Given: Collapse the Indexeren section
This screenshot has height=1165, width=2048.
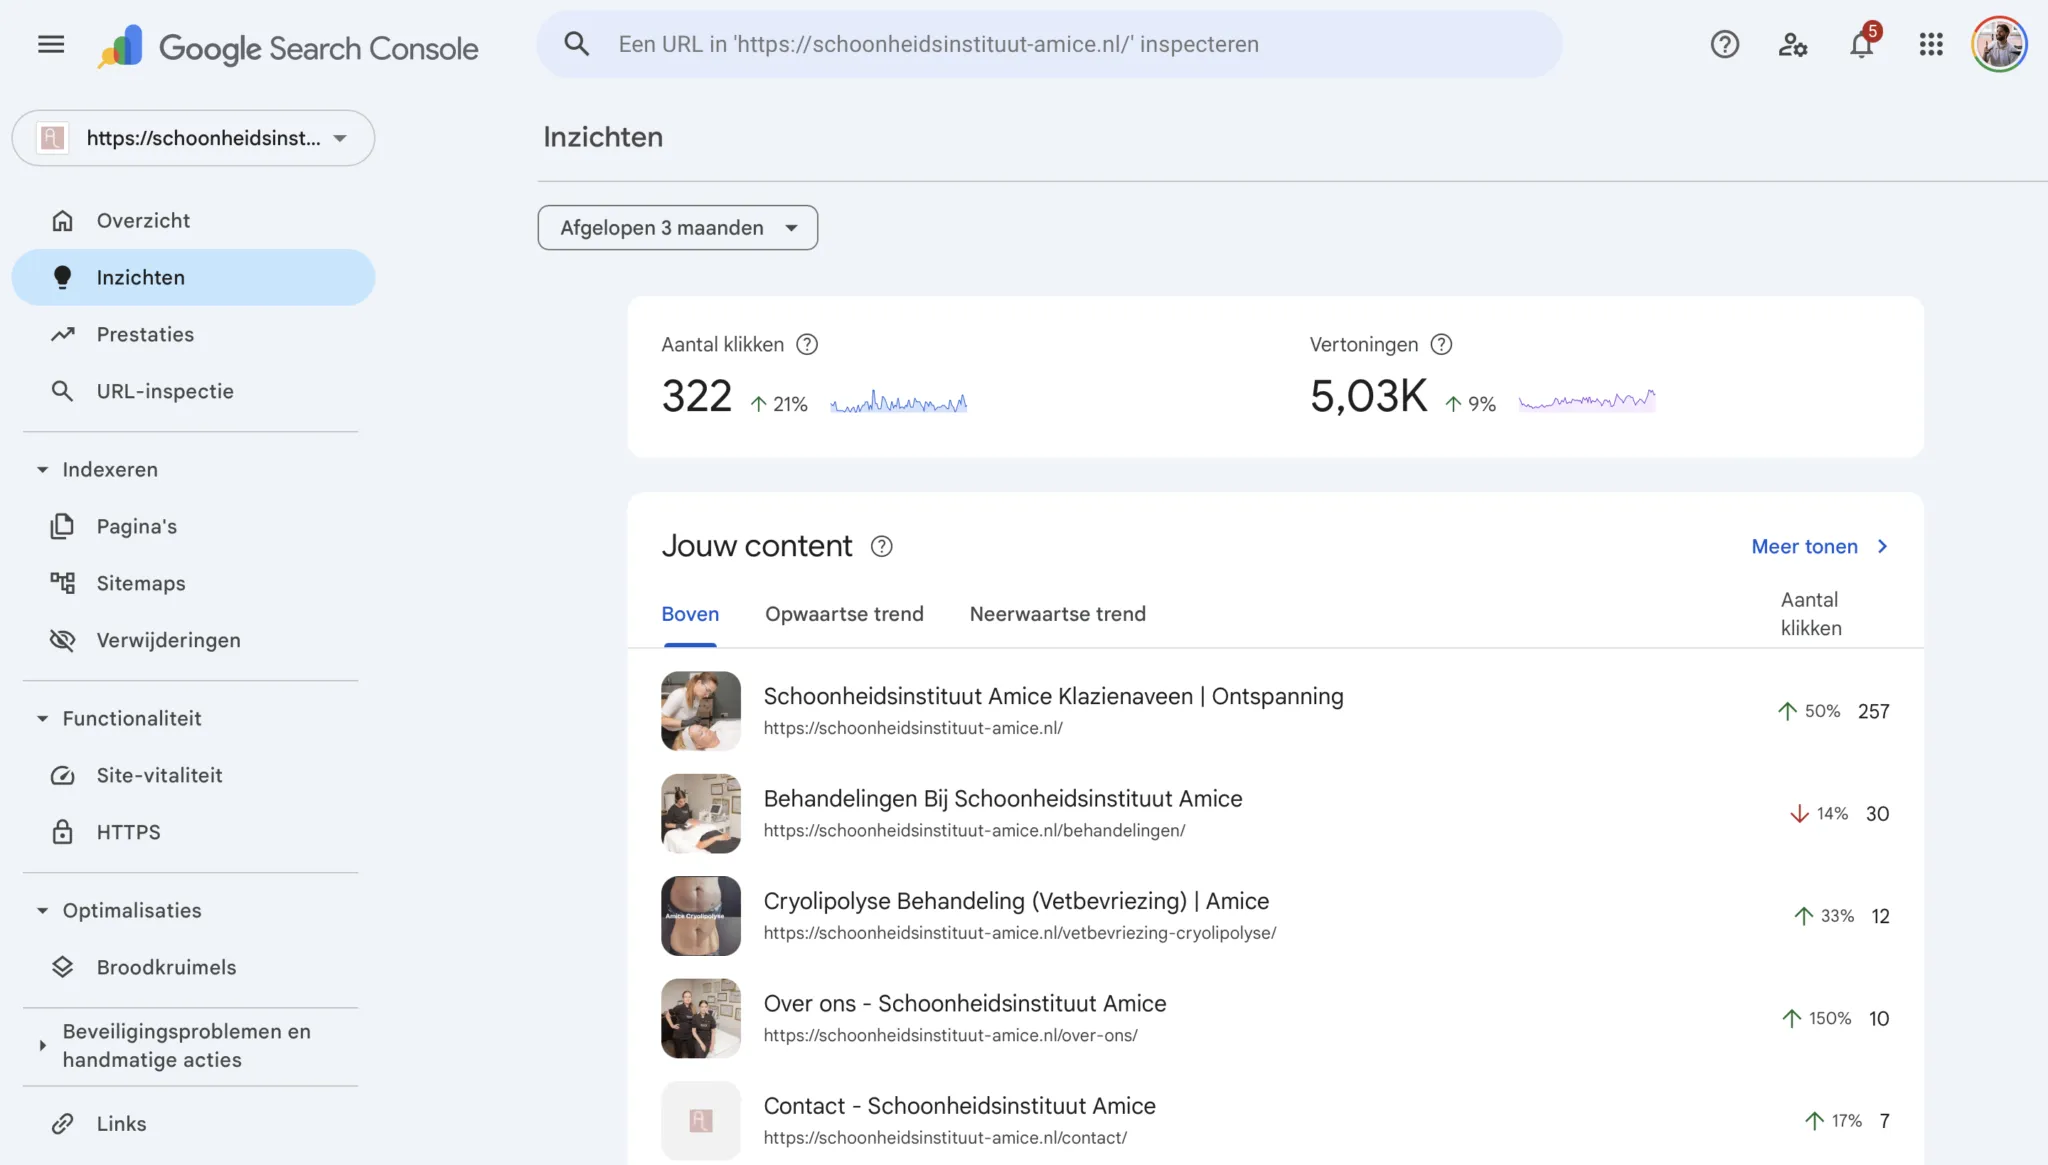Looking at the screenshot, I should tap(43, 469).
